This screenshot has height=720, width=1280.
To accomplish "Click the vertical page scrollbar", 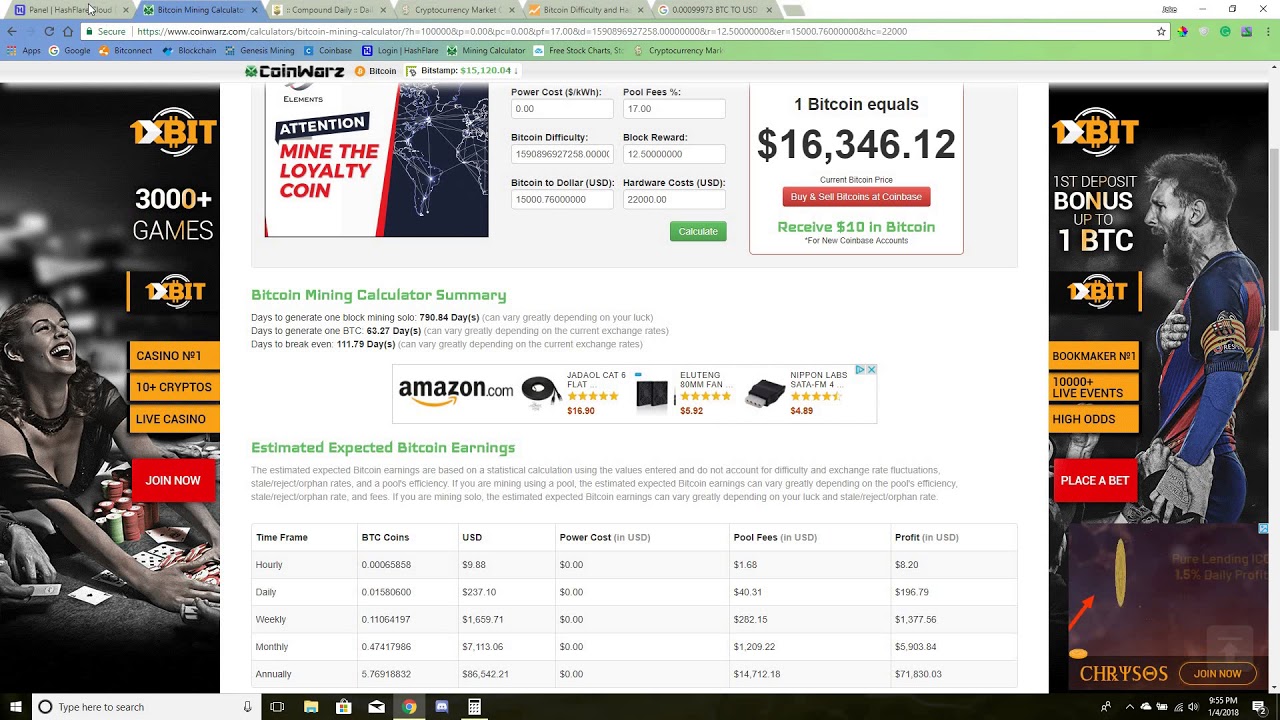I will [1274, 240].
